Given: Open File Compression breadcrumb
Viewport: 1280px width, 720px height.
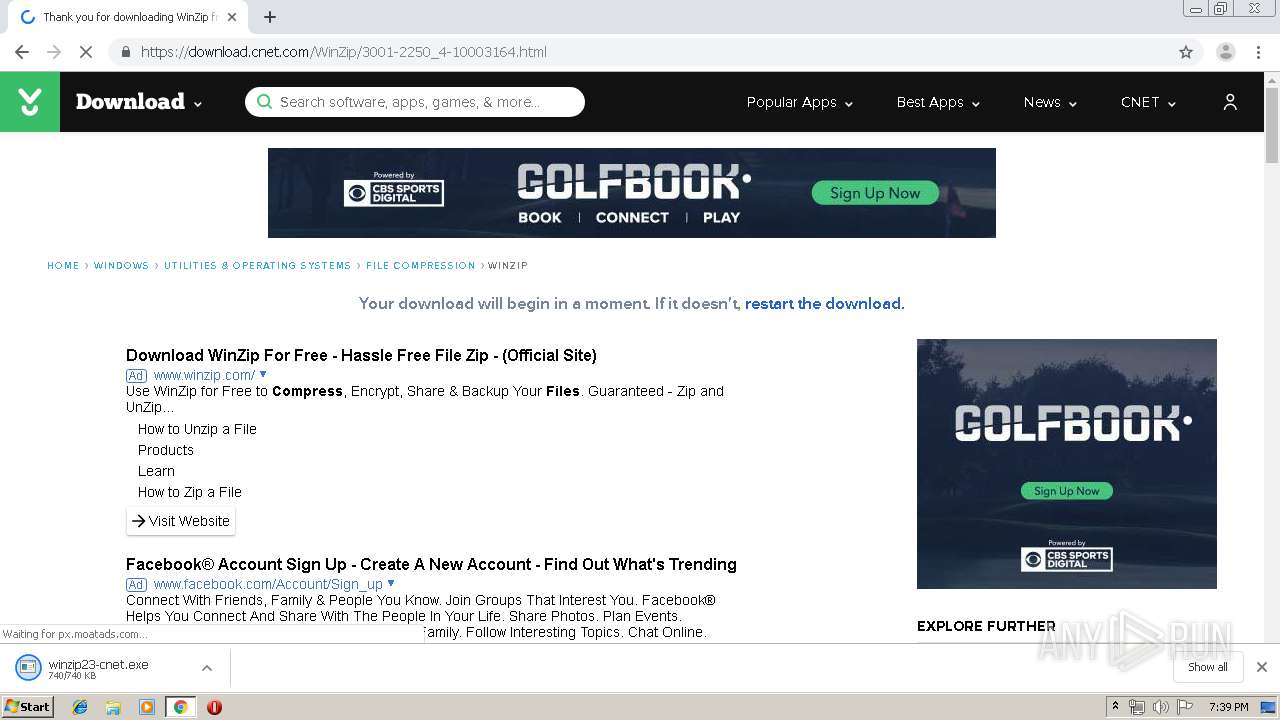Looking at the screenshot, I should tap(420, 266).
